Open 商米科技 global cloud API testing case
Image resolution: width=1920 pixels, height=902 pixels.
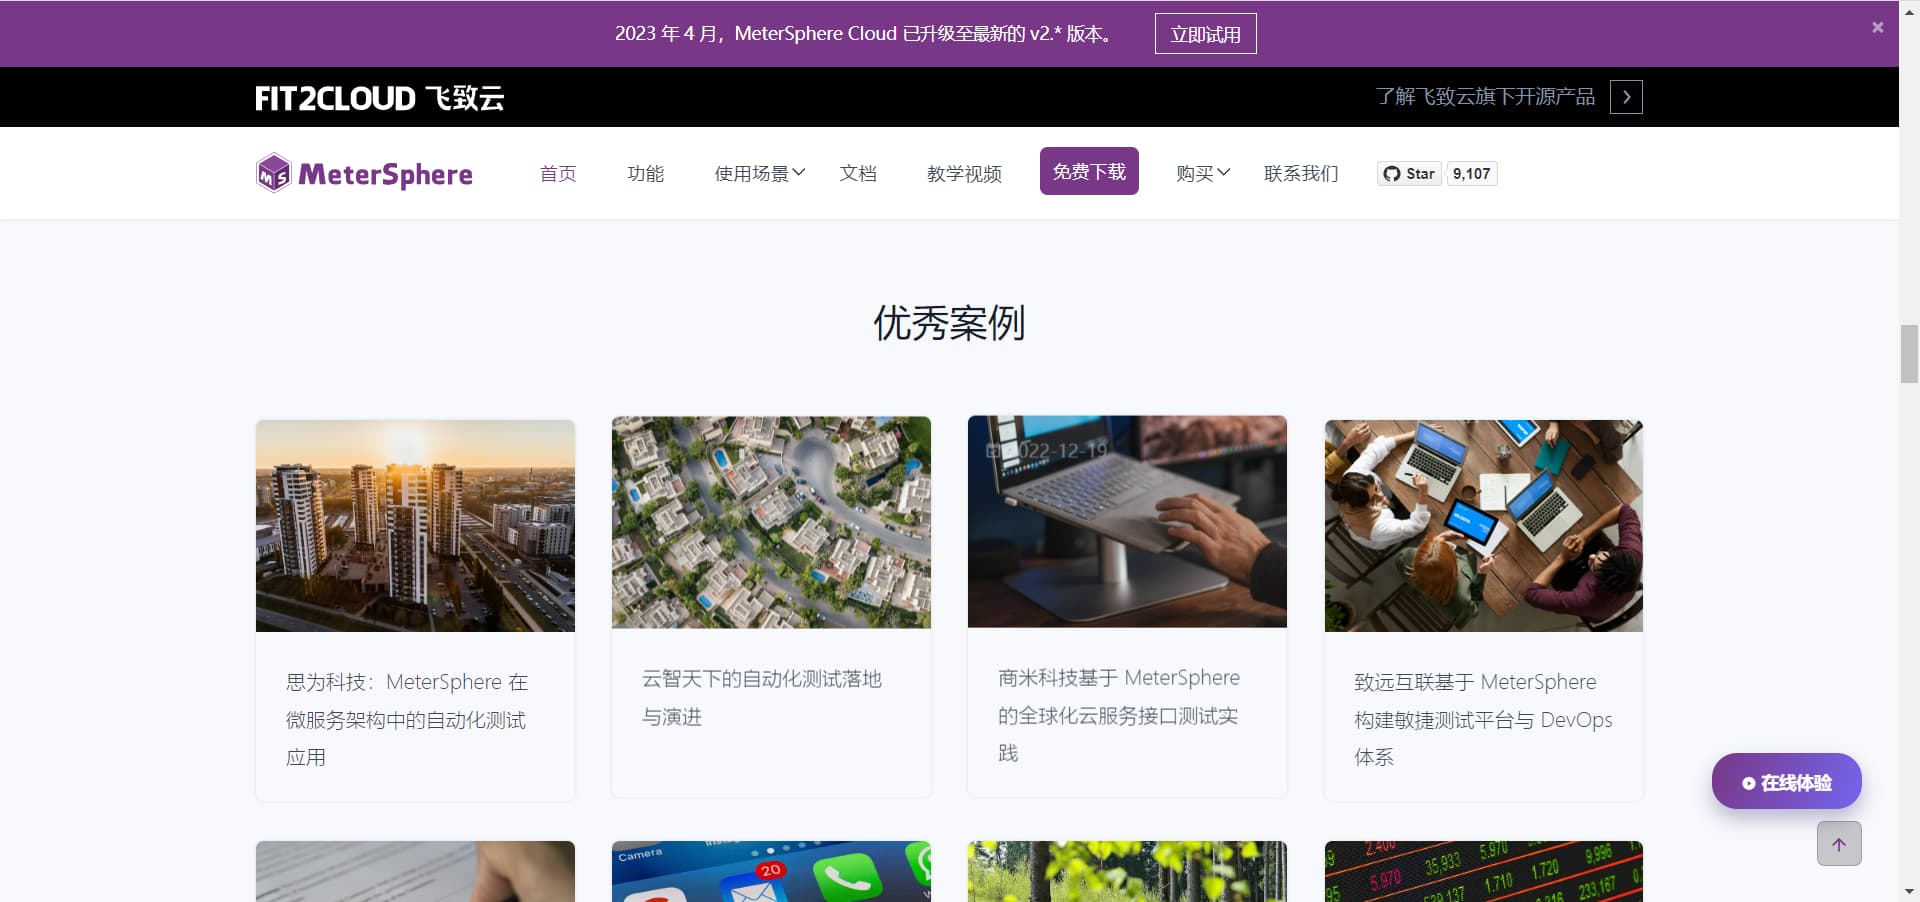point(1119,715)
